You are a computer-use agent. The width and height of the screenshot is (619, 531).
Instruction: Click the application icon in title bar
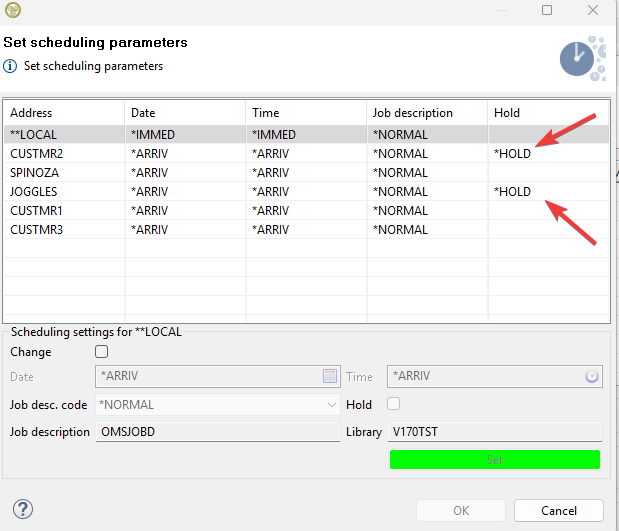12,10
